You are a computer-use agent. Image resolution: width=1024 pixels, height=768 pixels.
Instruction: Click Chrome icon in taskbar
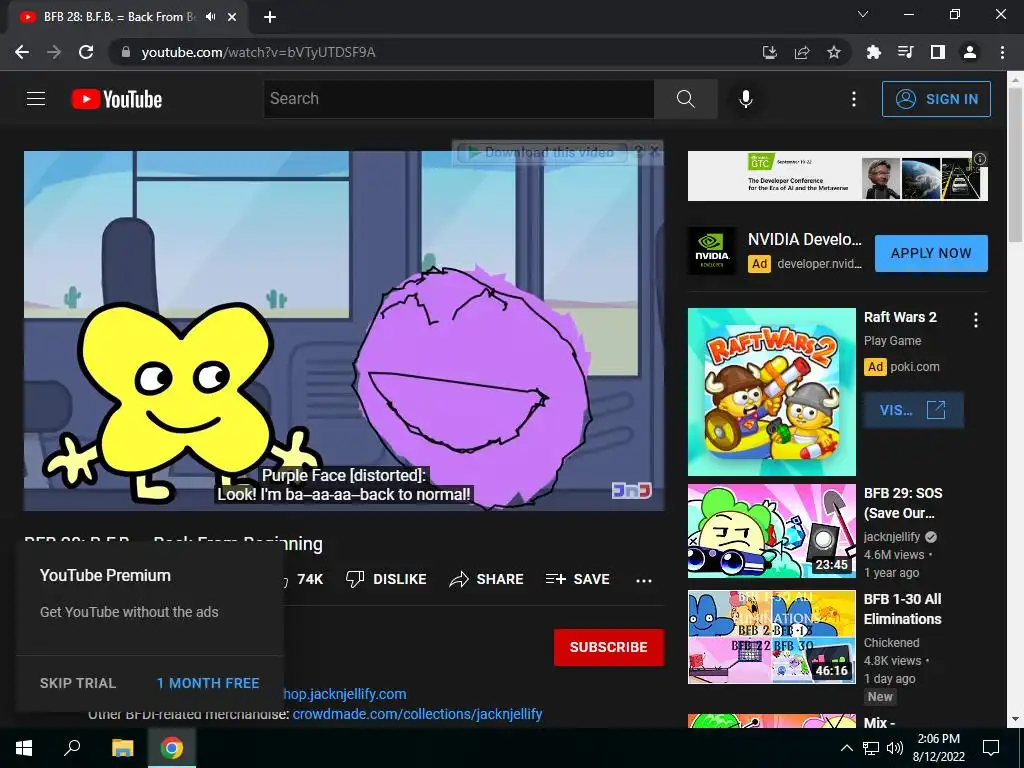click(x=172, y=748)
